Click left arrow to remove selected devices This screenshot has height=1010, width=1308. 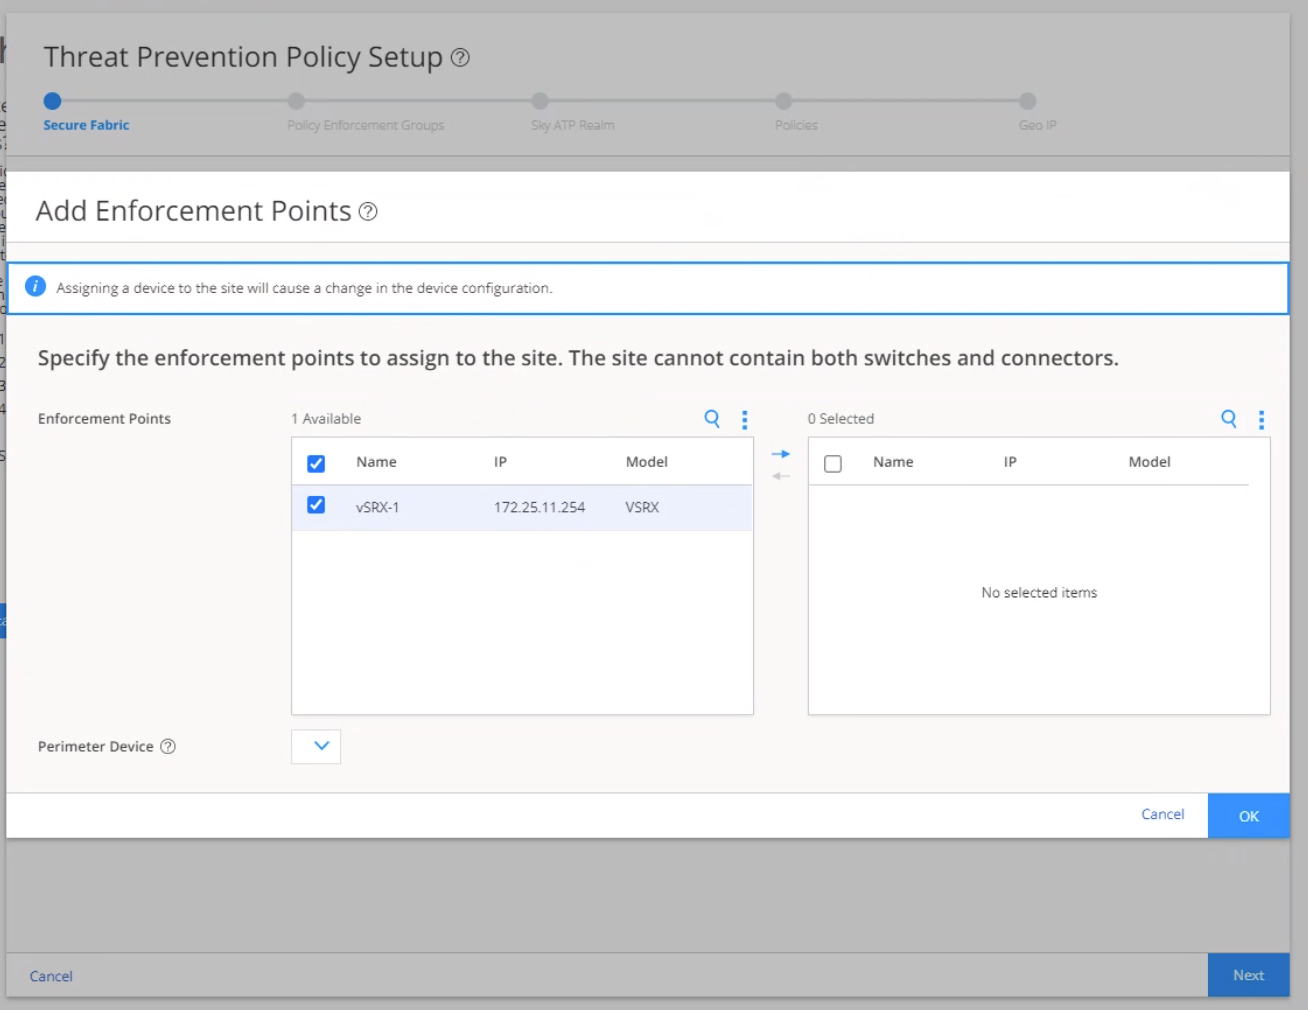pyautogui.click(x=781, y=476)
